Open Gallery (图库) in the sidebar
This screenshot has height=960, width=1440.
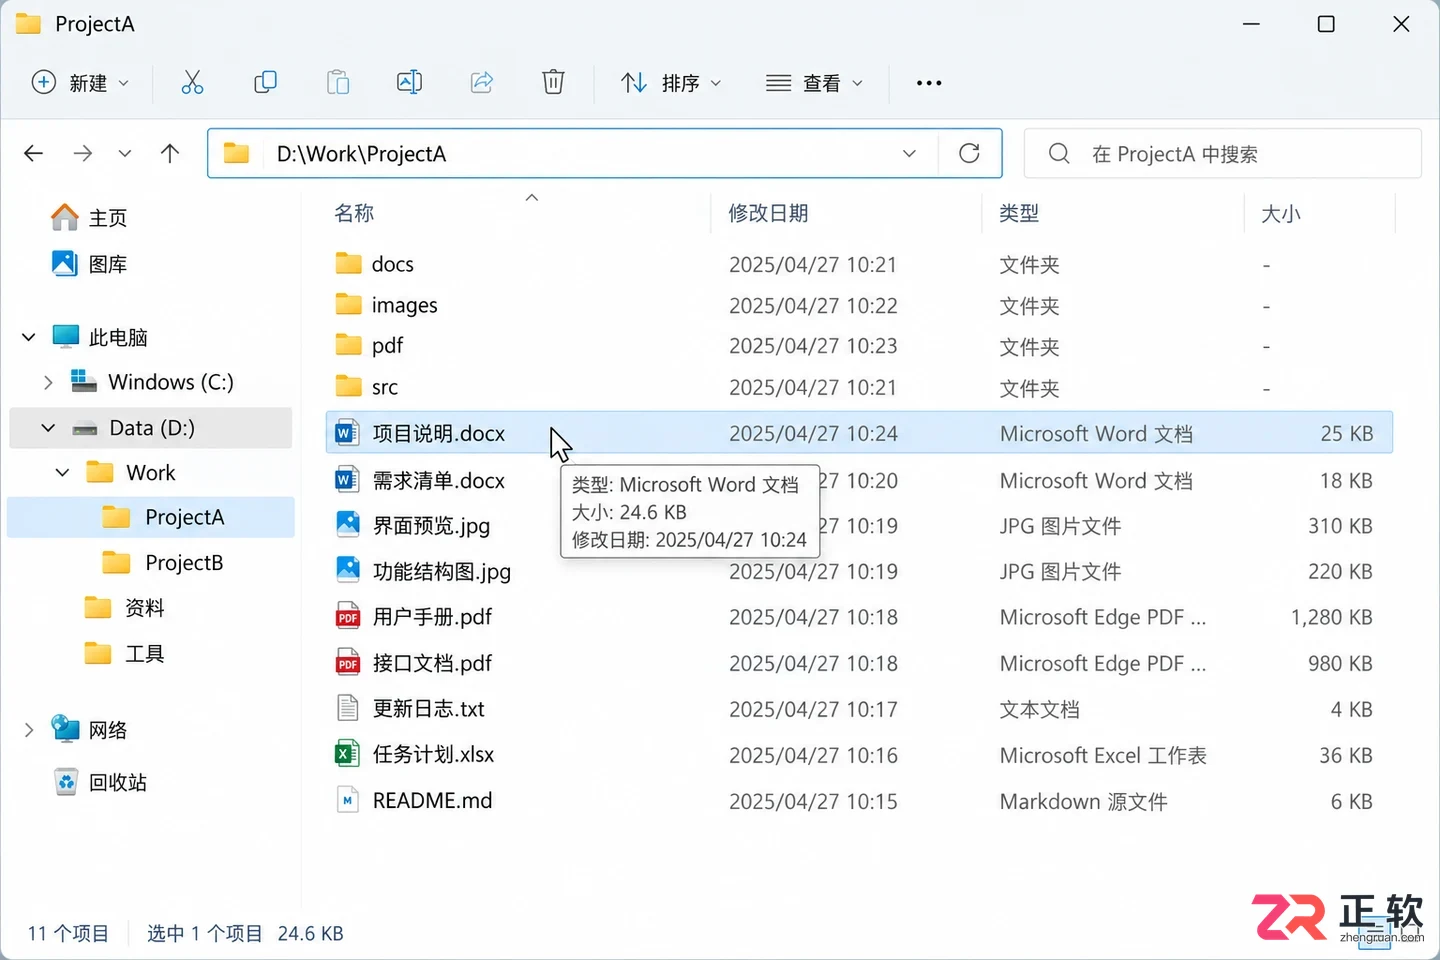[x=89, y=264]
